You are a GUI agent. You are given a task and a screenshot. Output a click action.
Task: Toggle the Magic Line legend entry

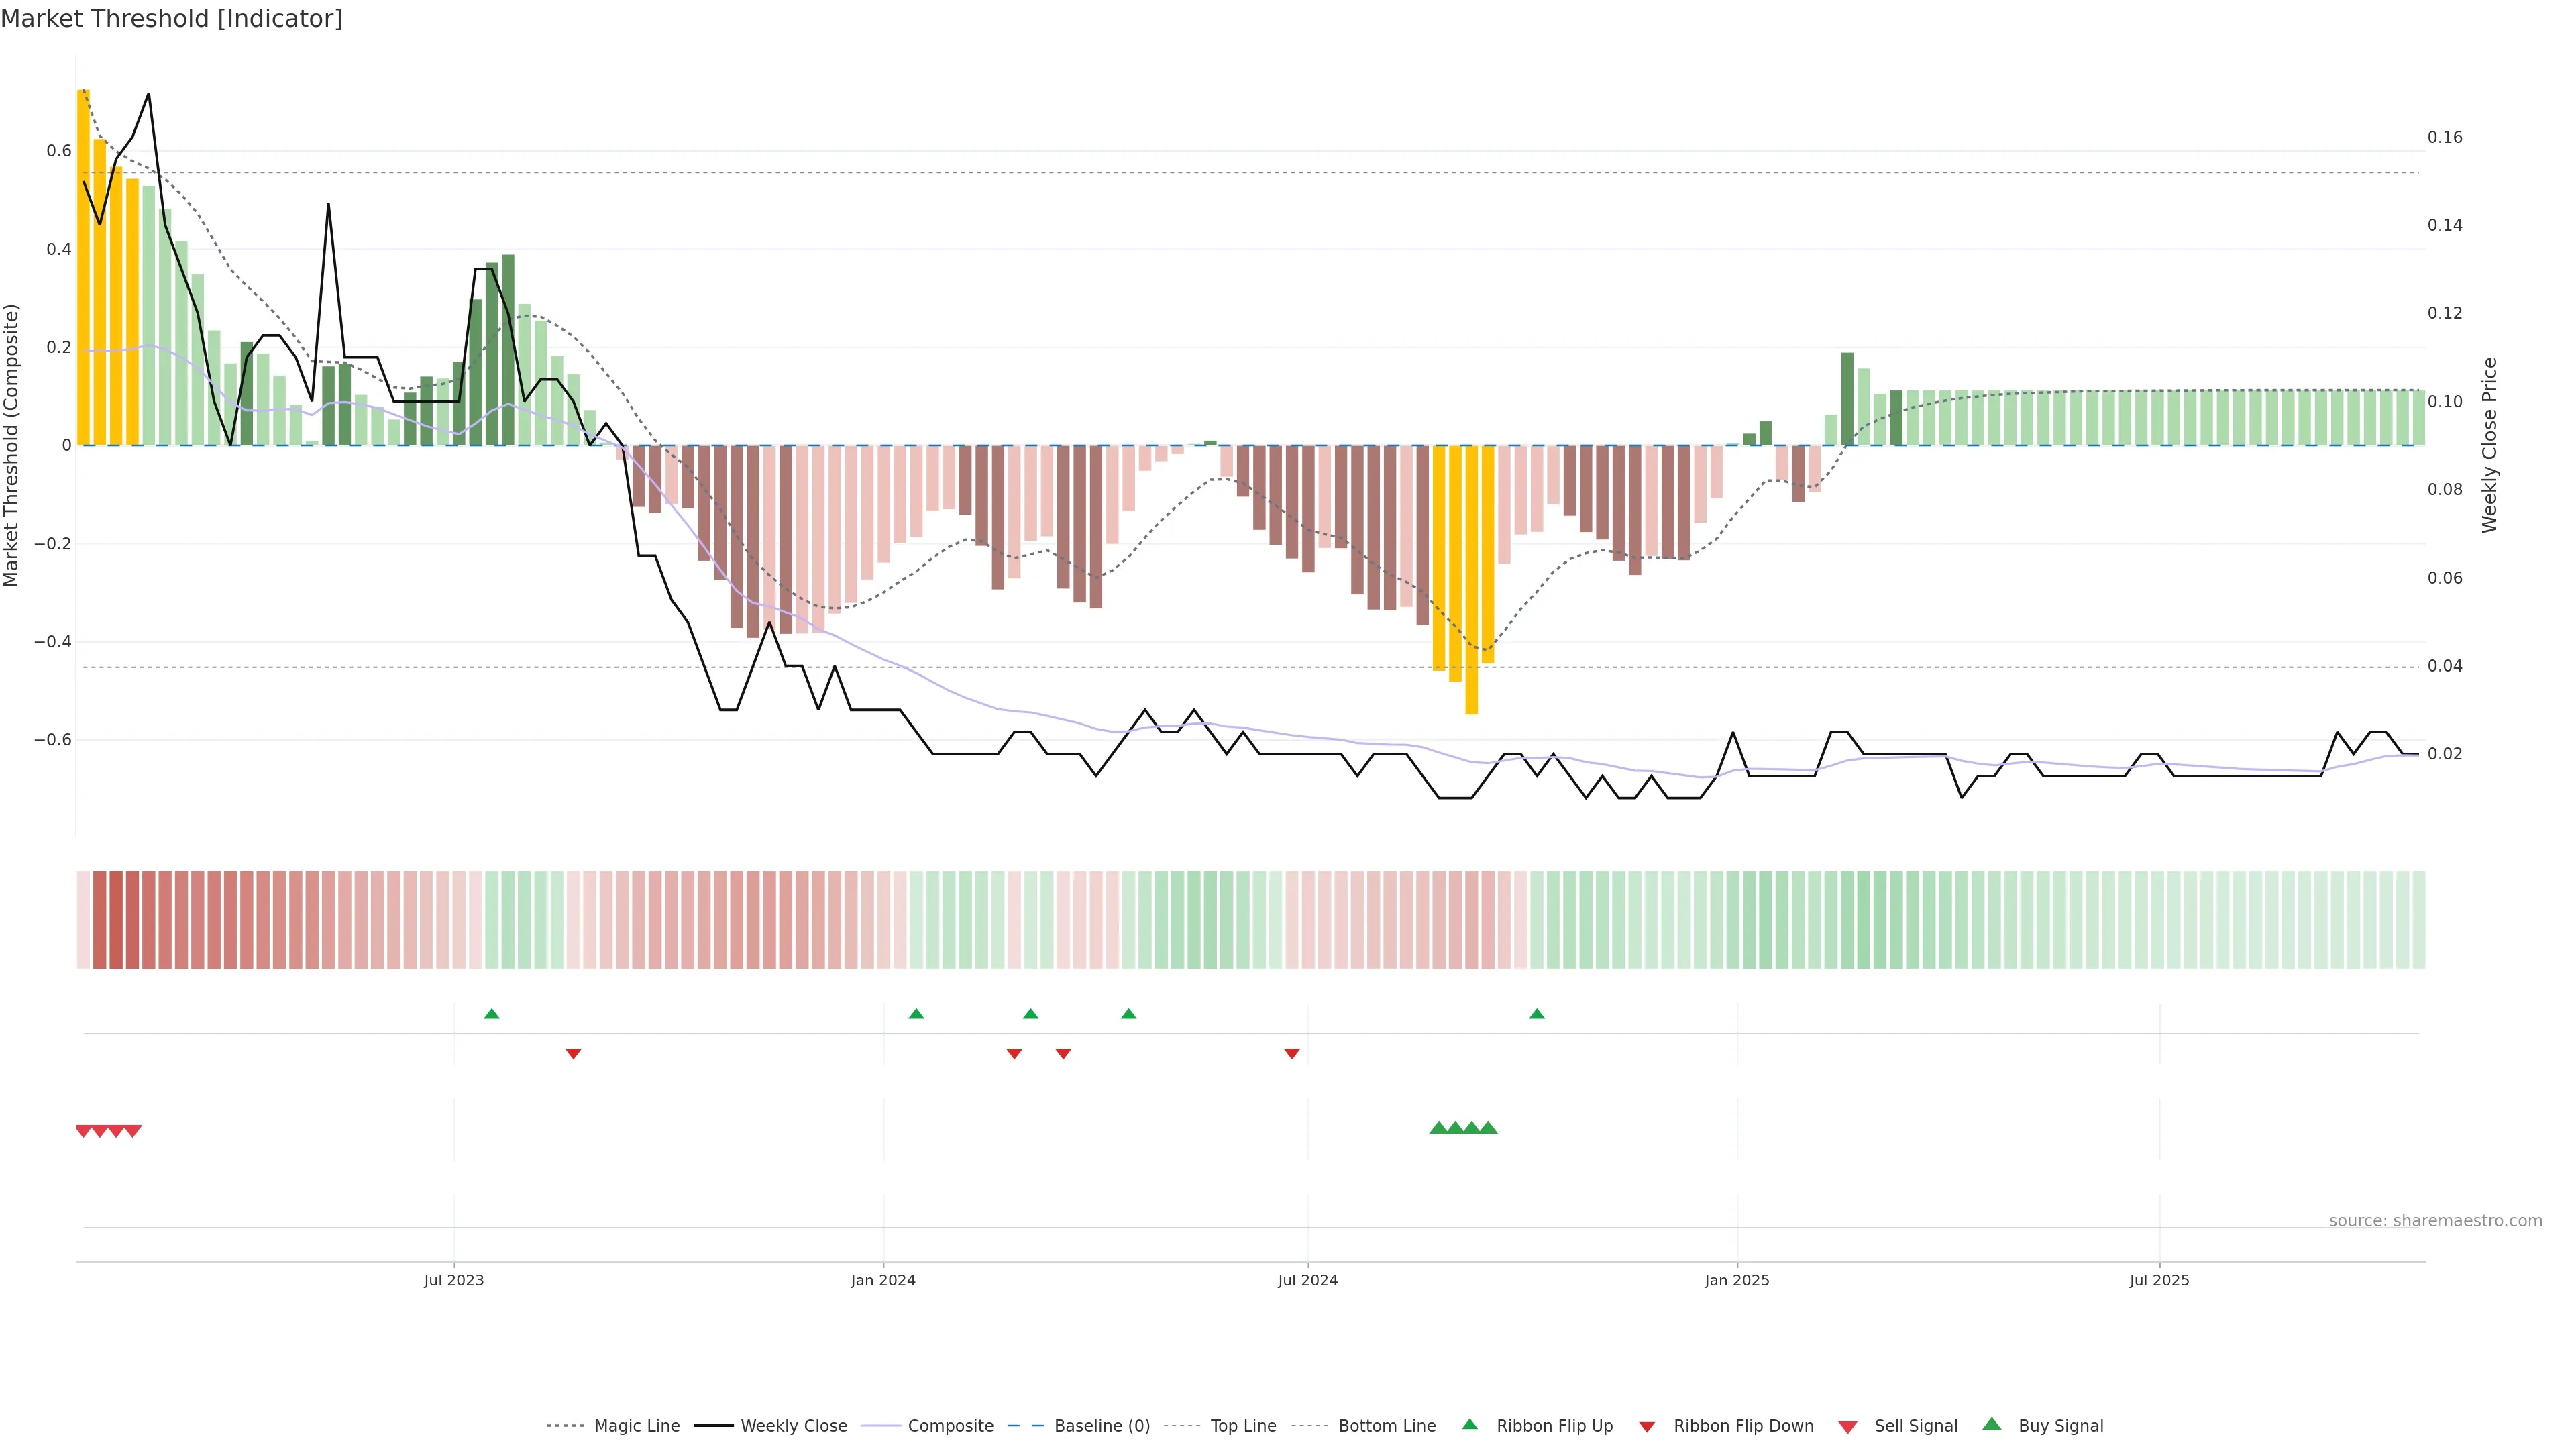(636, 1426)
